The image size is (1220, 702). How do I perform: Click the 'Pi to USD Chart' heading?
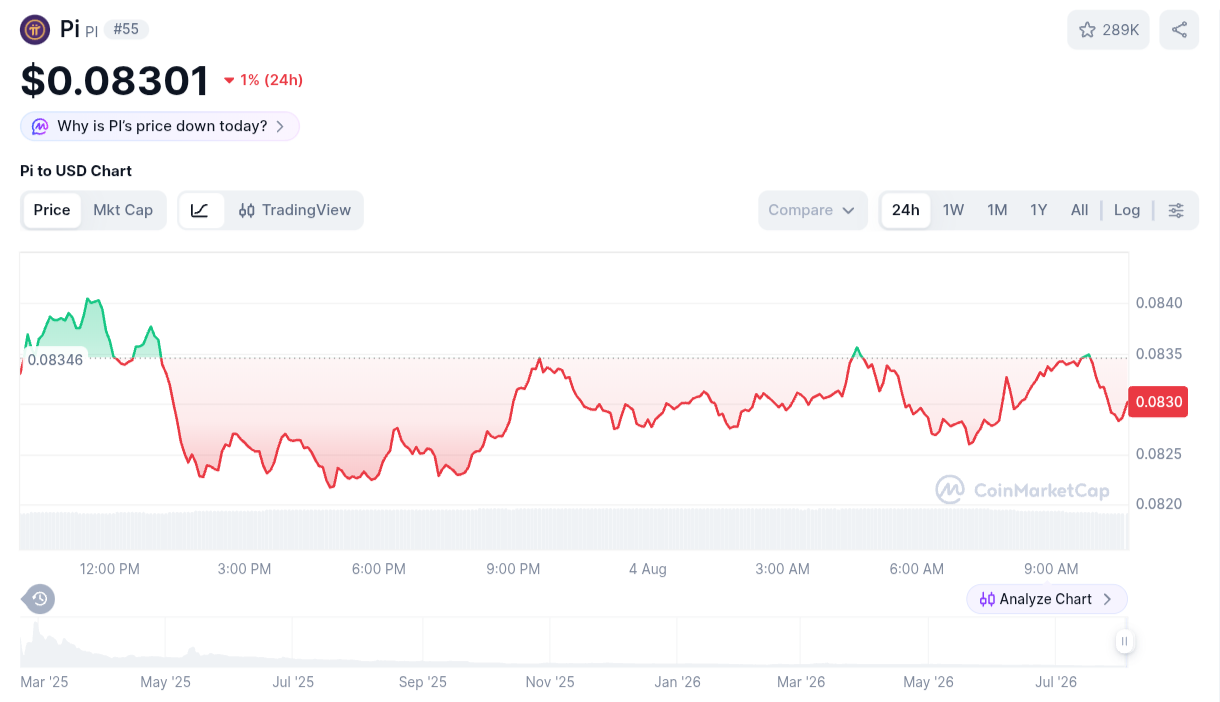(76, 171)
